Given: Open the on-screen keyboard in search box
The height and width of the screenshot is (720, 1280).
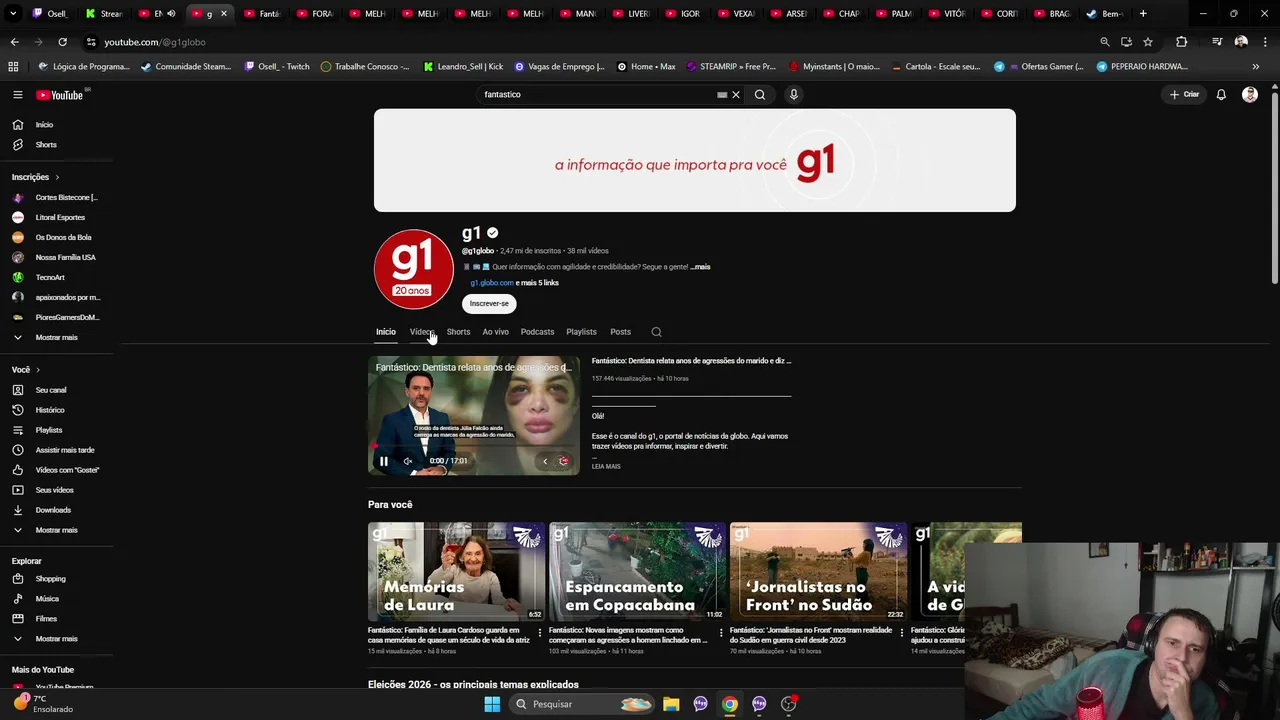Looking at the screenshot, I should click(722, 95).
